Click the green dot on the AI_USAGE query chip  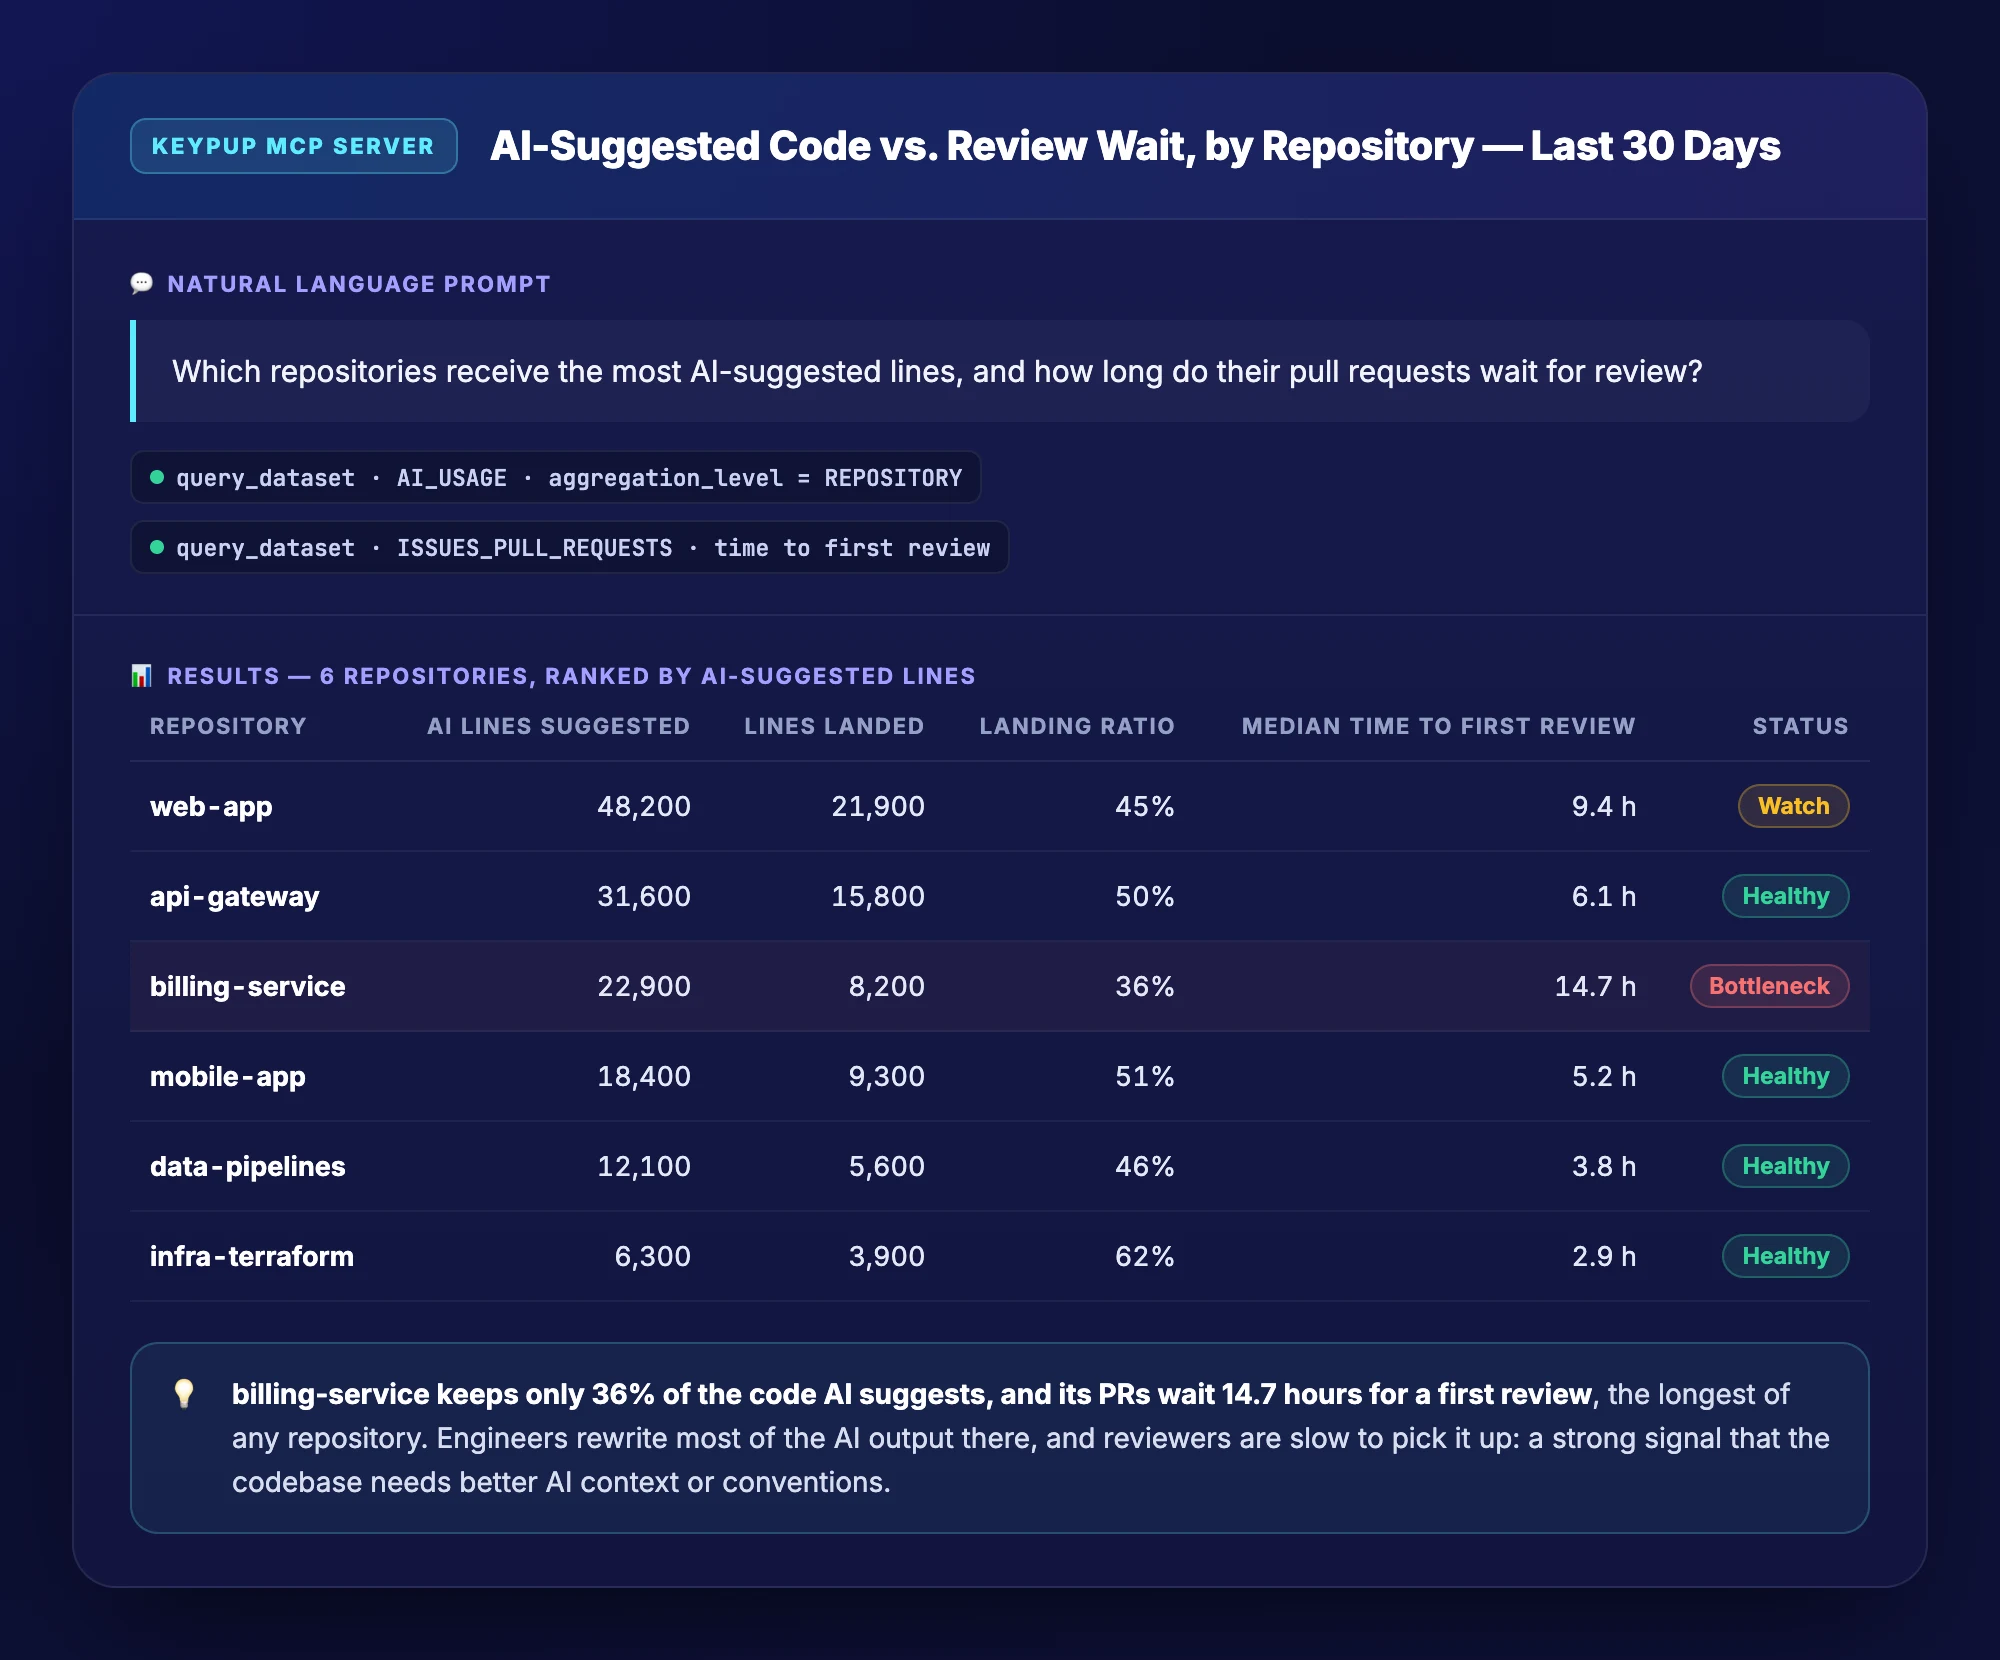157,477
